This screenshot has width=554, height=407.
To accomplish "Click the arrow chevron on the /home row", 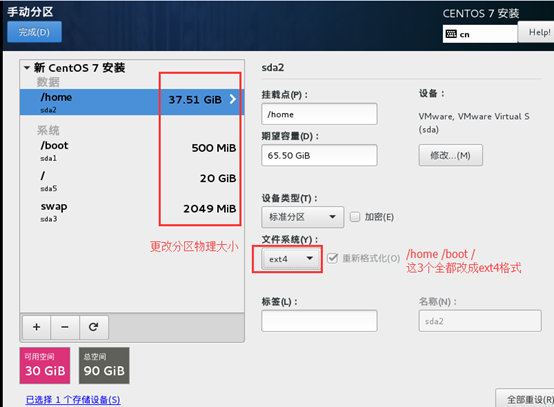I will tap(232, 99).
